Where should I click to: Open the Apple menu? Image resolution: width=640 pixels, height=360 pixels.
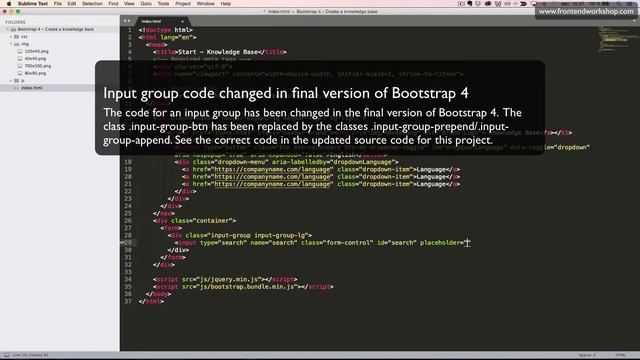click(x=9, y=4)
